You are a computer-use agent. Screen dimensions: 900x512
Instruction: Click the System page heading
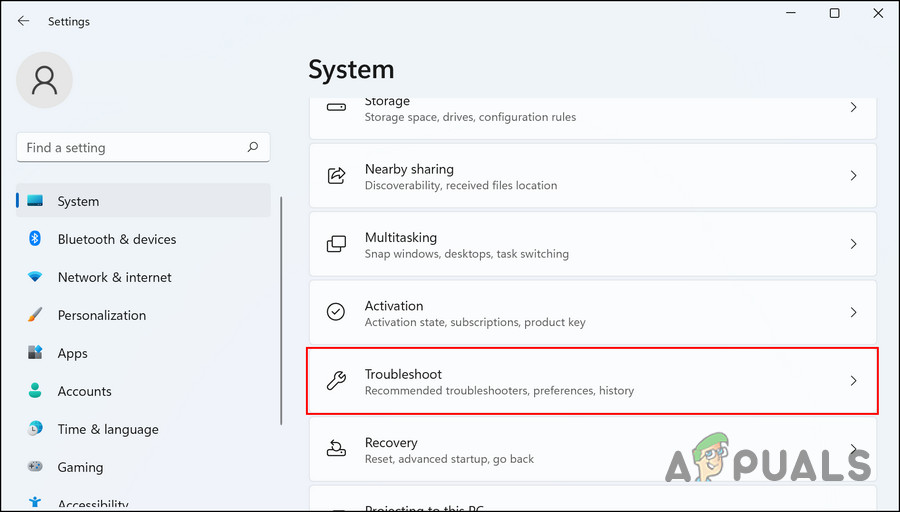pyautogui.click(x=351, y=69)
